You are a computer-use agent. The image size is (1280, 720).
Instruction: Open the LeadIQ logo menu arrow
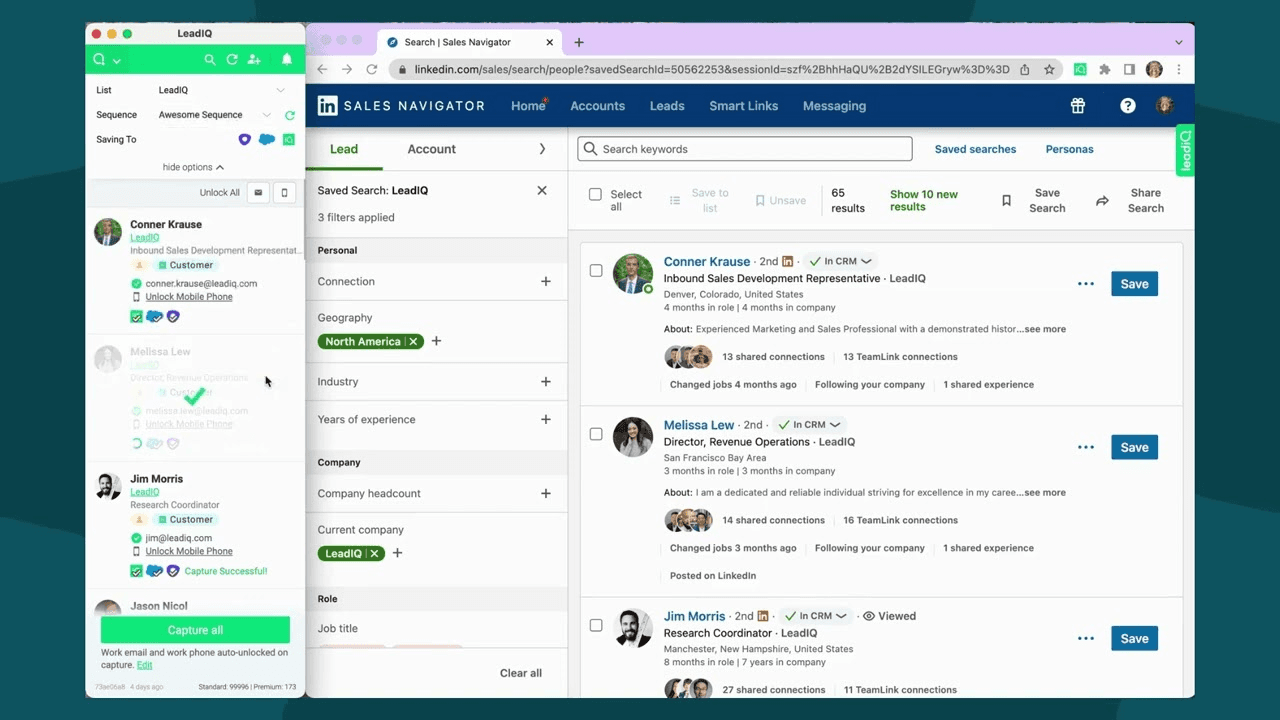[x=117, y=61]
